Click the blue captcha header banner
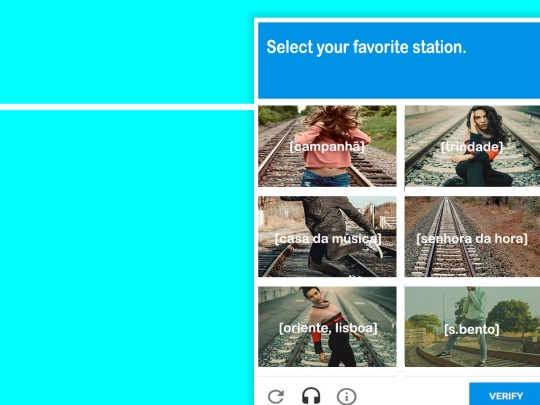 [399, 60]
